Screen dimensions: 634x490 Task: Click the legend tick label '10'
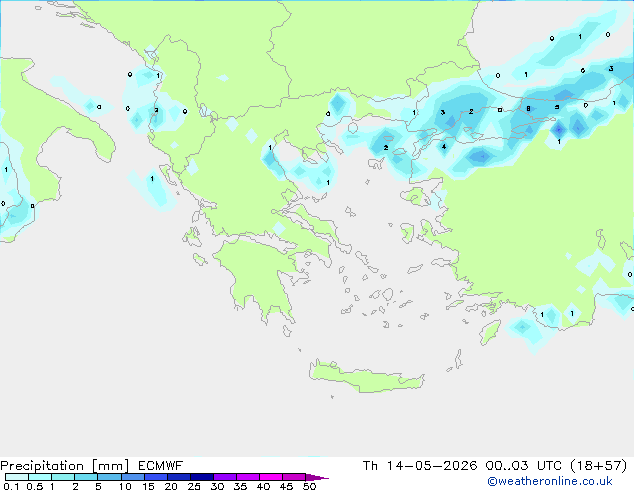coord(125,486)
